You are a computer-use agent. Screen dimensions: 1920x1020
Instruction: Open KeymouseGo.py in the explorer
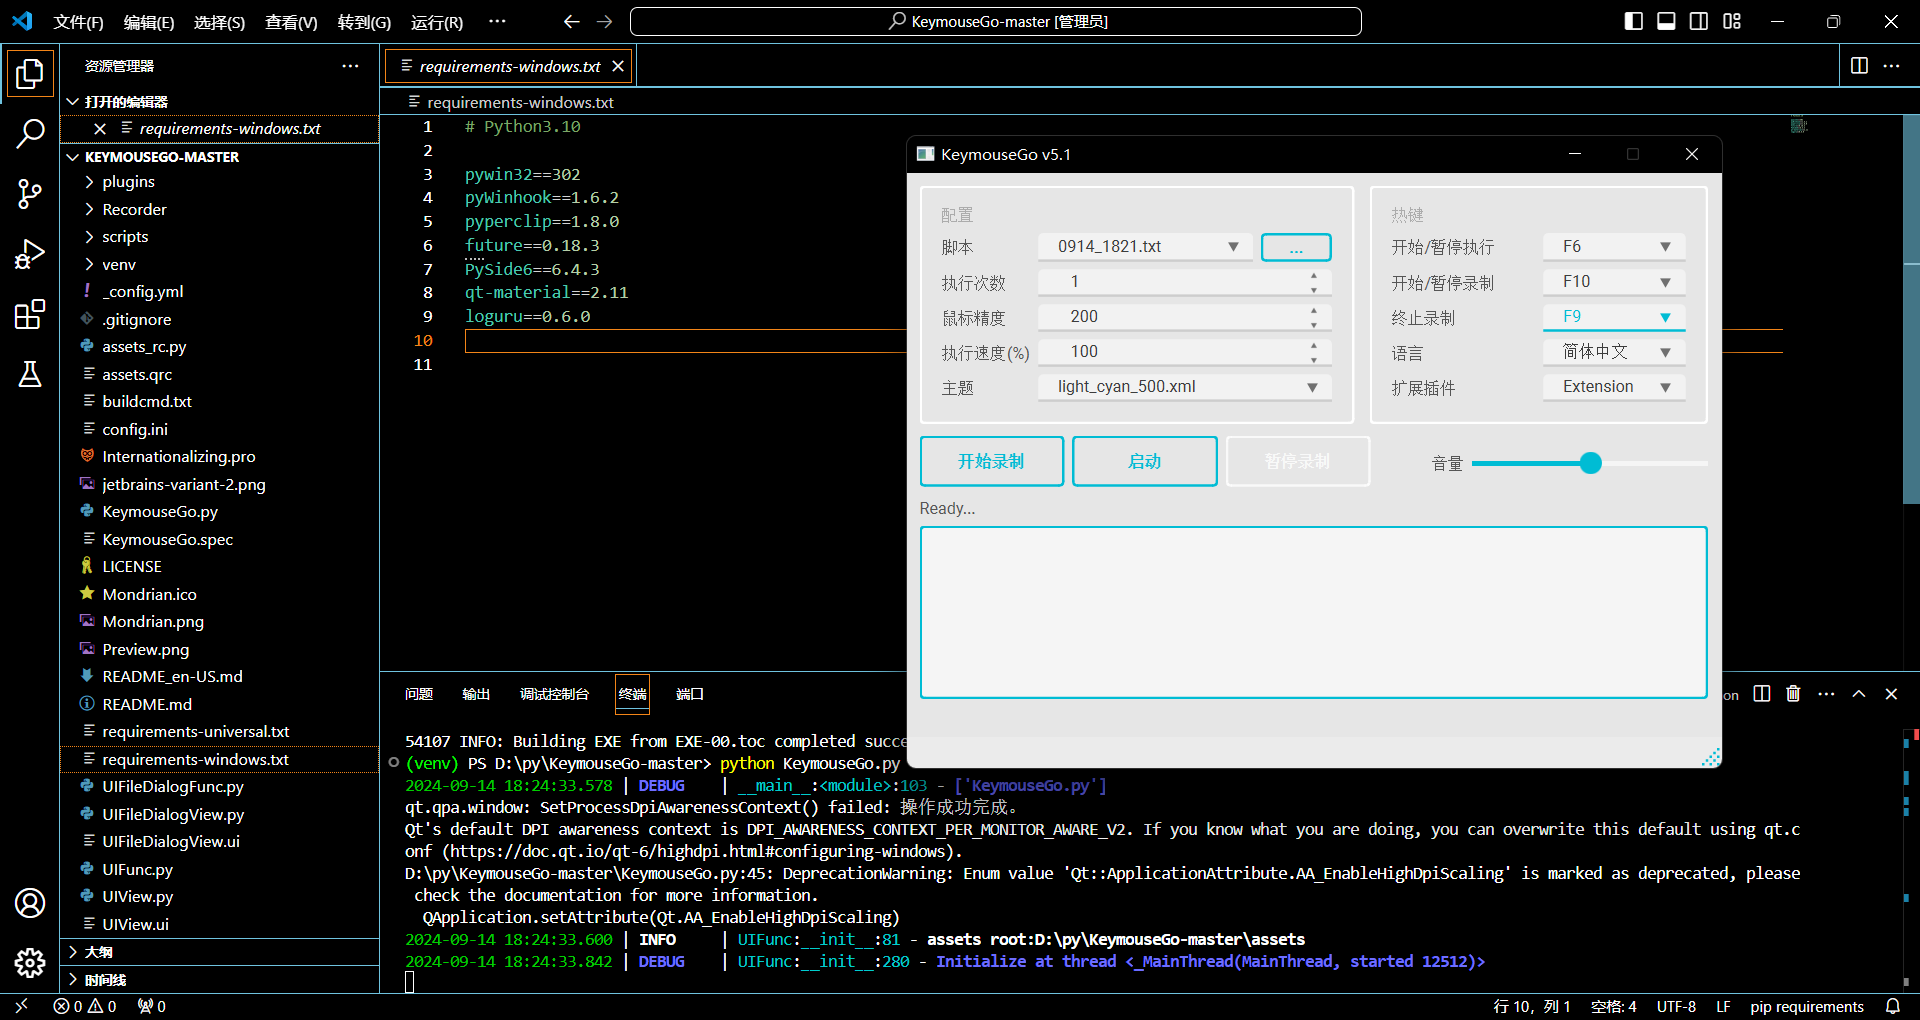[x=219, y=512]
